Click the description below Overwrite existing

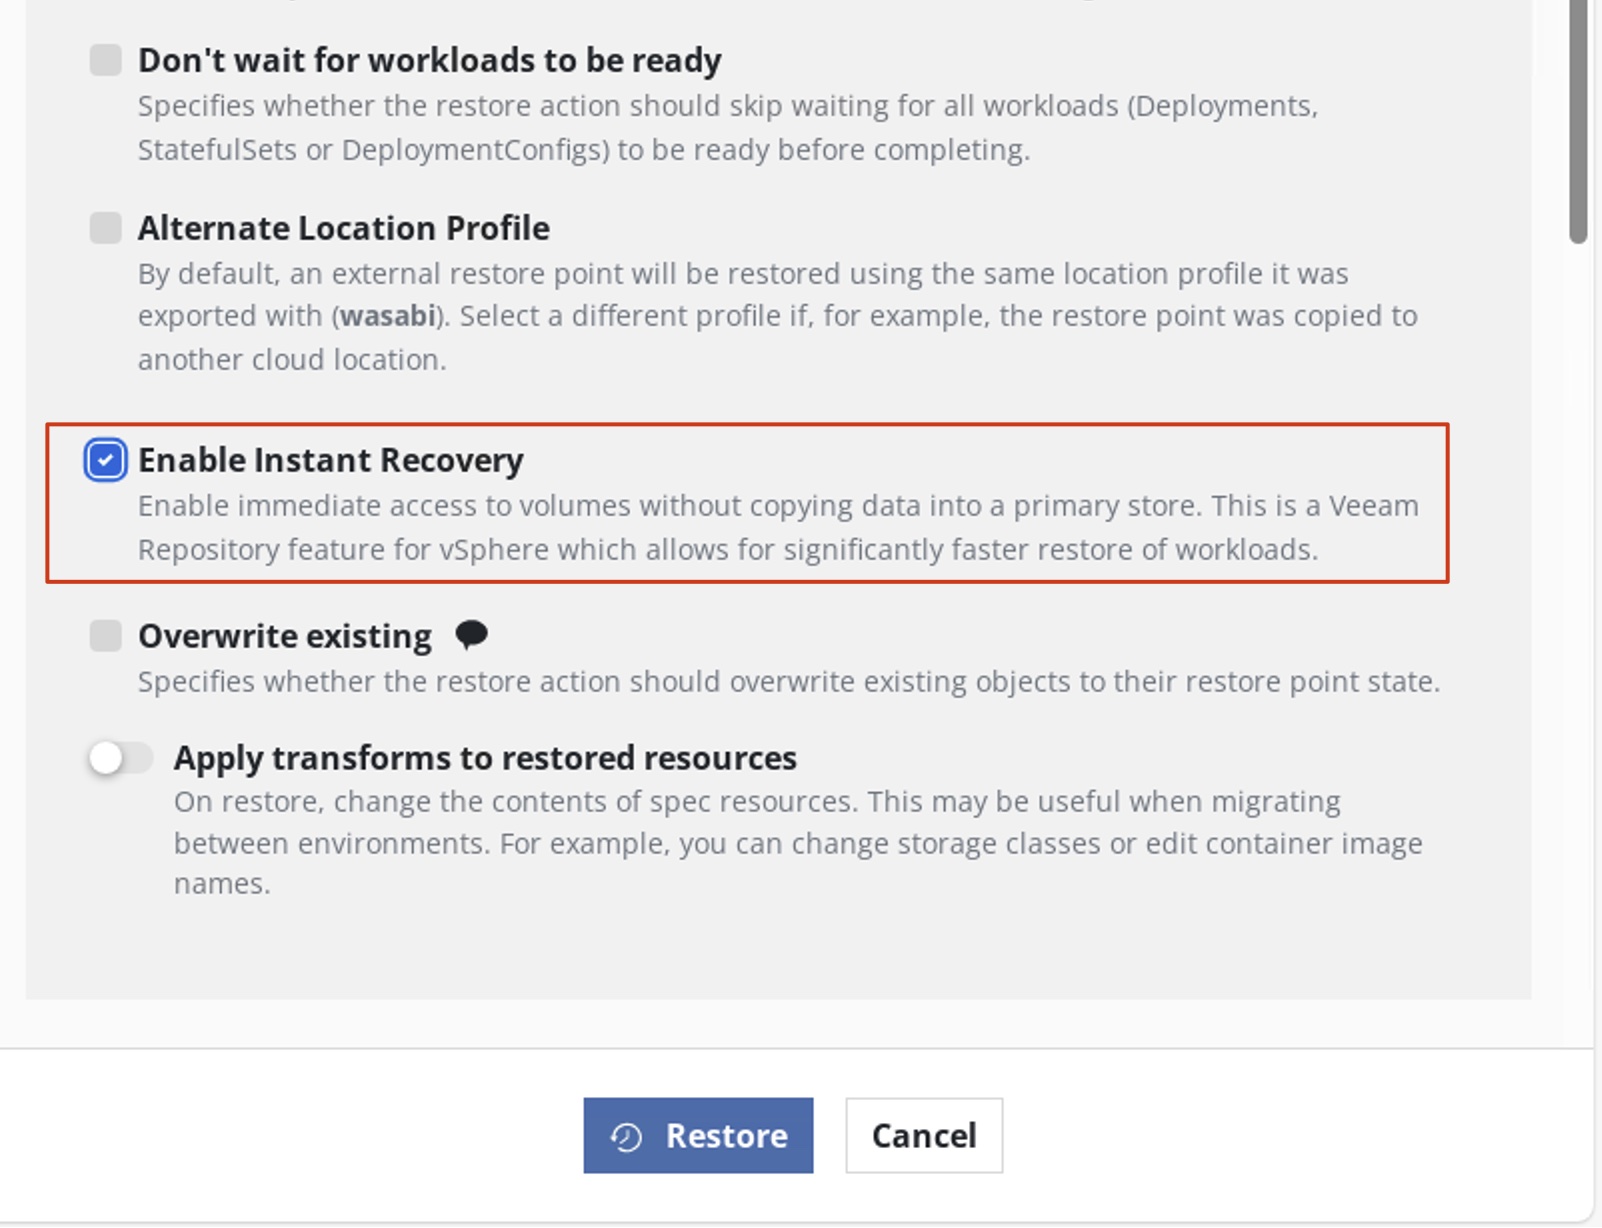tap(788, 682)
